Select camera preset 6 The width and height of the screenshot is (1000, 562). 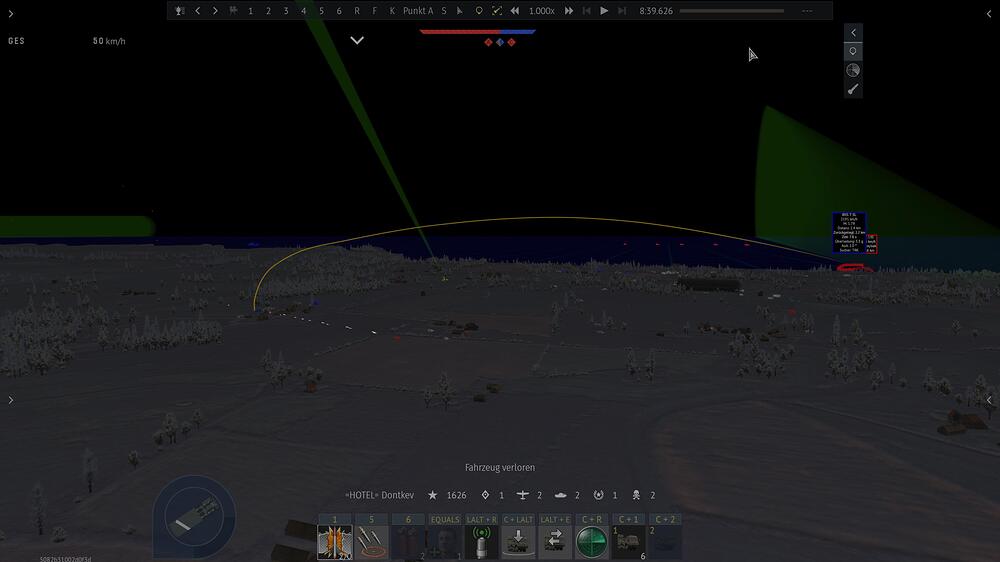click(339, 11)
